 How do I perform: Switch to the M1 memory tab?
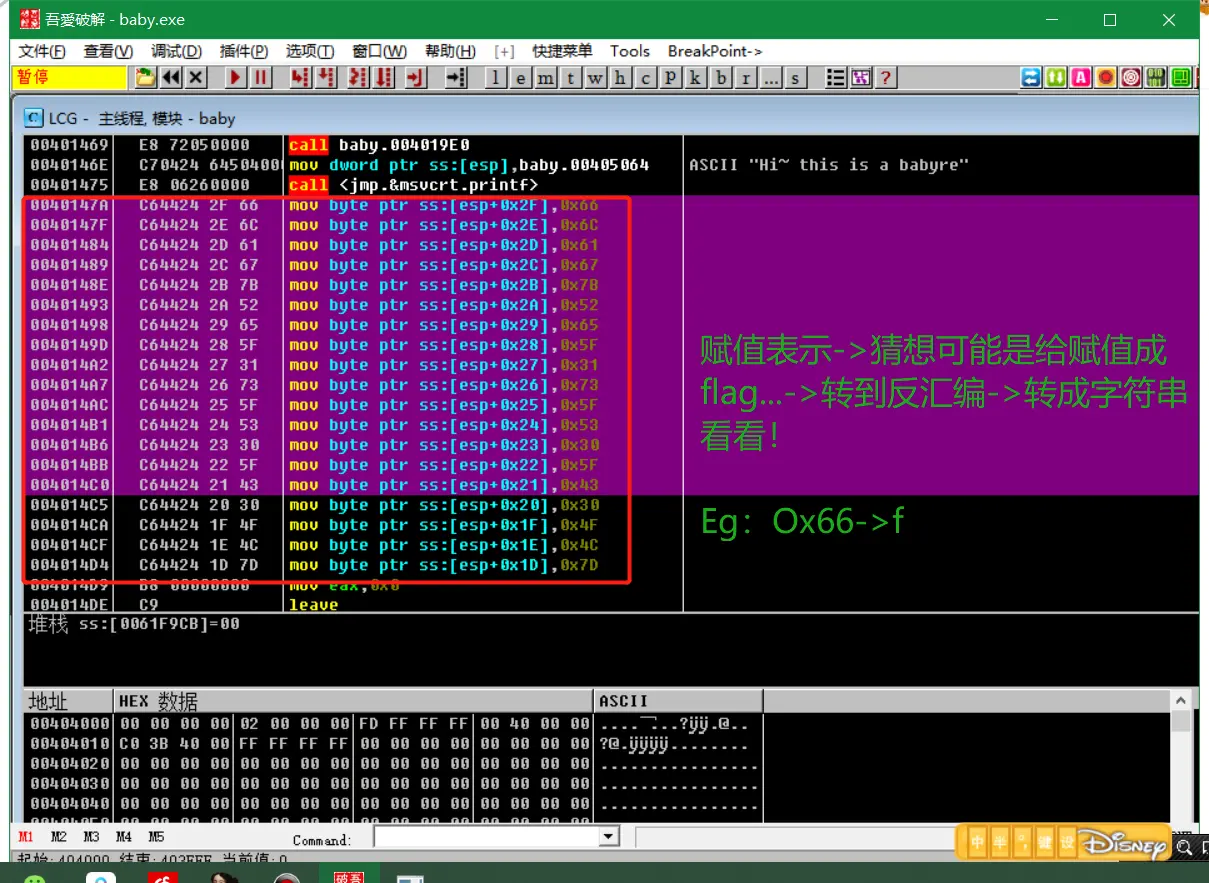point(26,837)
